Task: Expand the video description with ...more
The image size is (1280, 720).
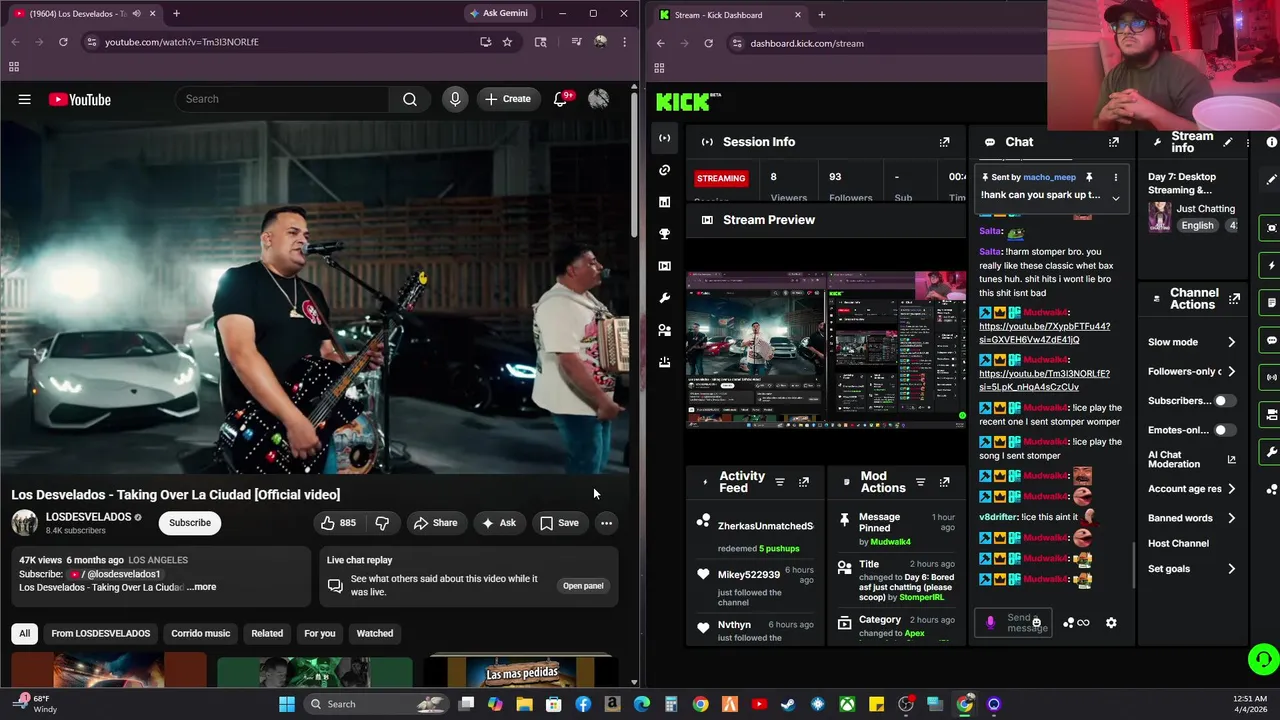Action: click(x=201, y=587)
